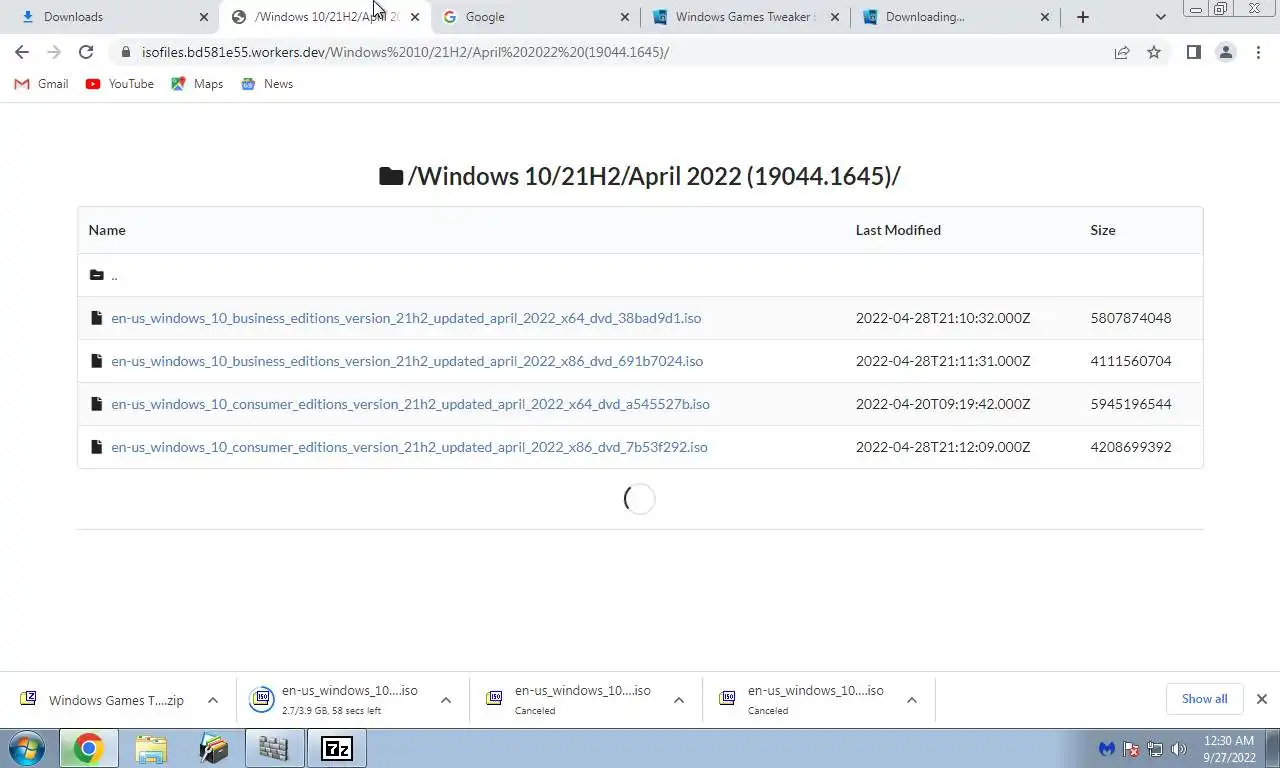The height and width of the screenshot is (768, 1280).
Task: Open the YouTube bookmark
Action: pos(120,84)
